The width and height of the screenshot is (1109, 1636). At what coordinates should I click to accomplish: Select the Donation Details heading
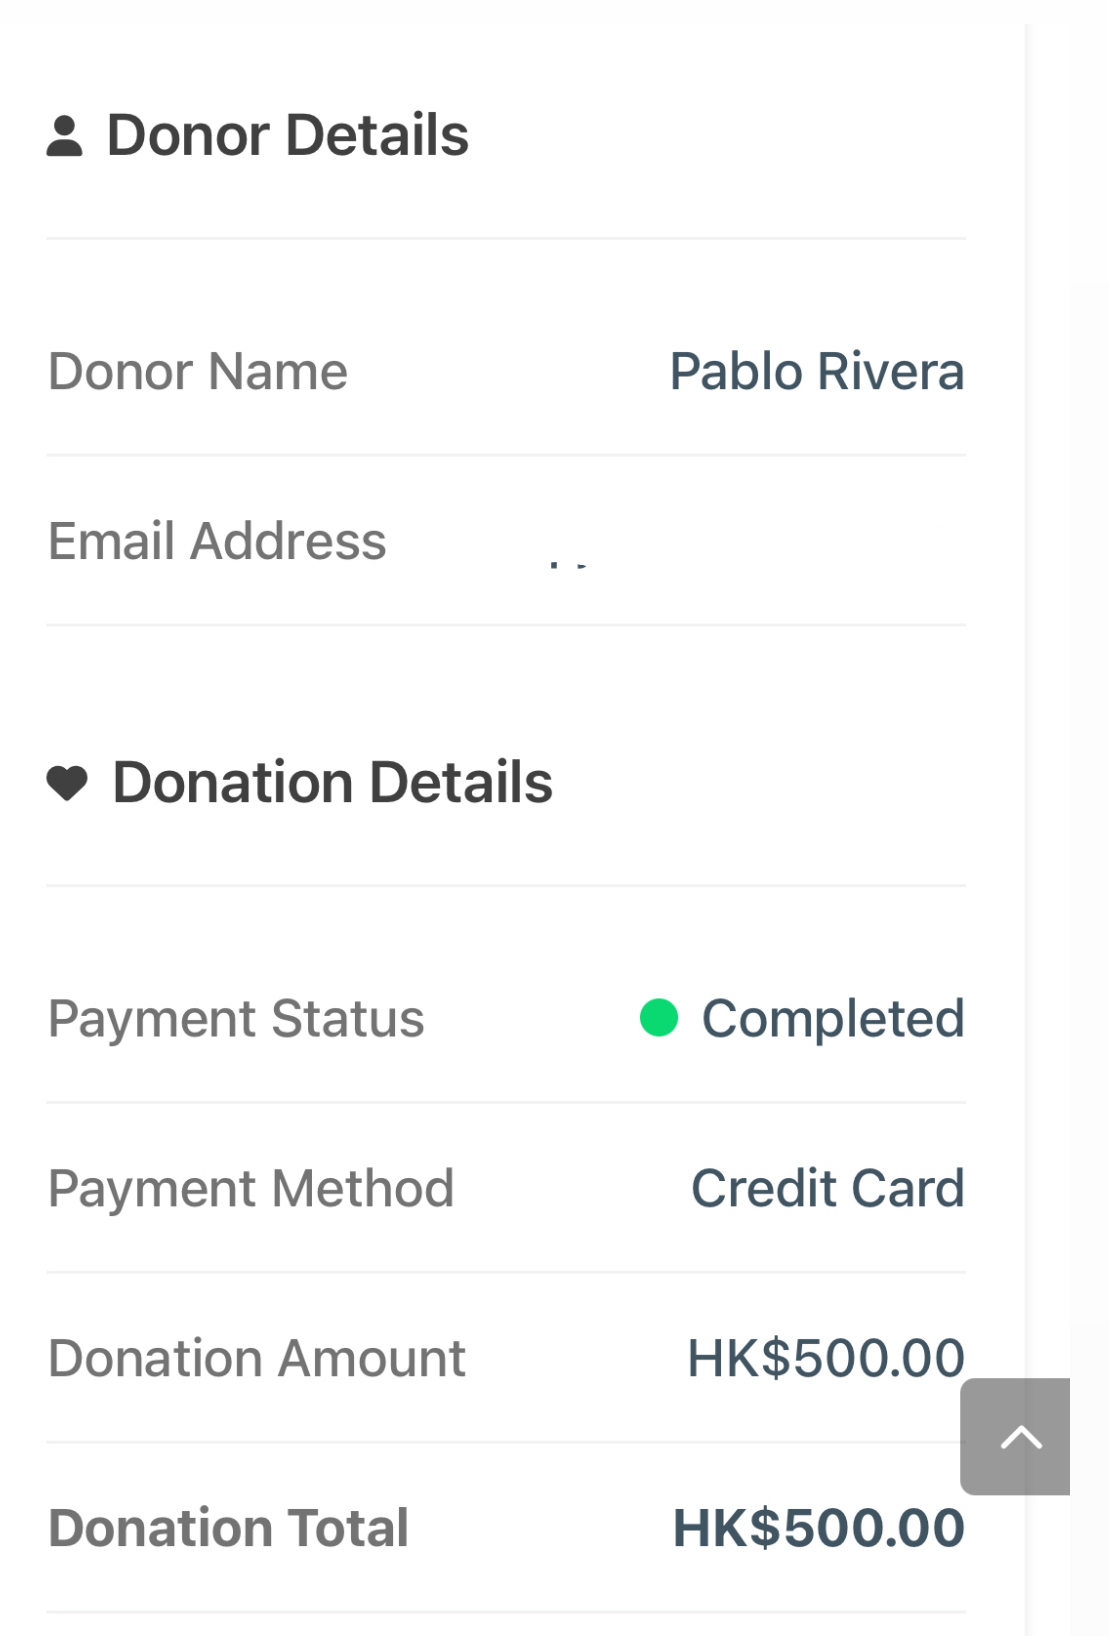(332, 782)
